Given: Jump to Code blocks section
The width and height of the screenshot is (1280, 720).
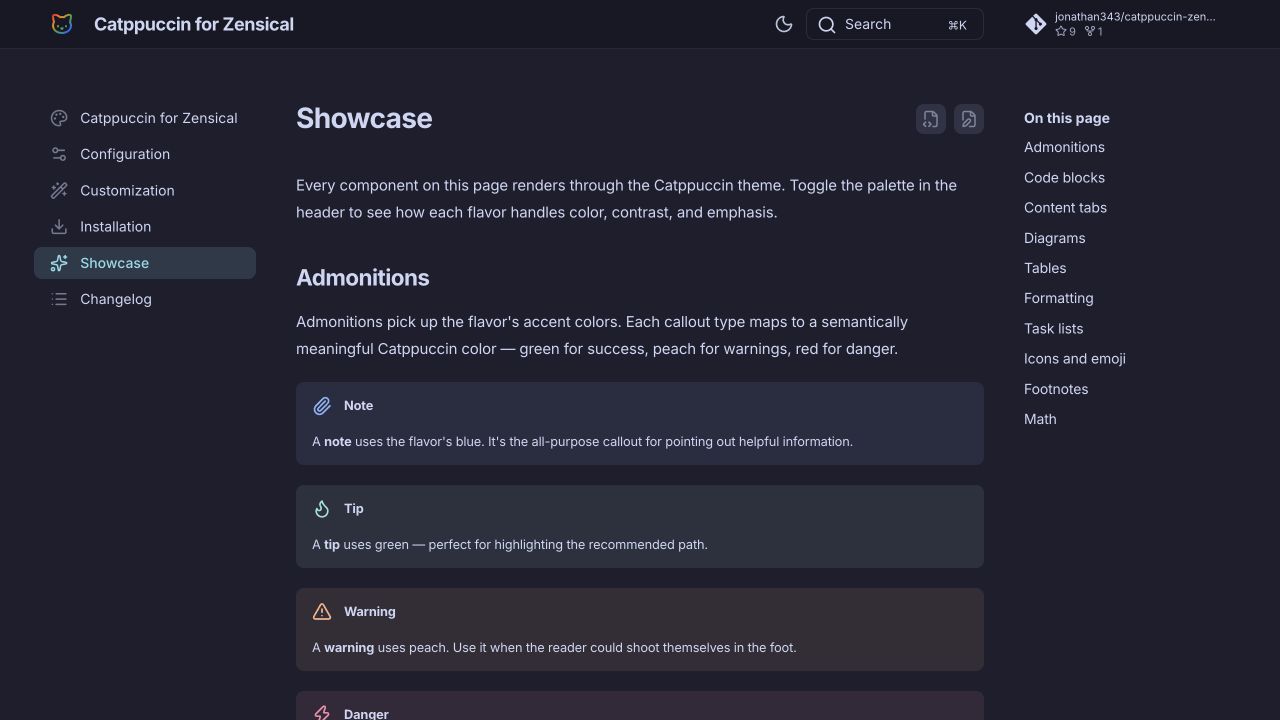Looking at the screenshot, I should (x=1064, y=177).
